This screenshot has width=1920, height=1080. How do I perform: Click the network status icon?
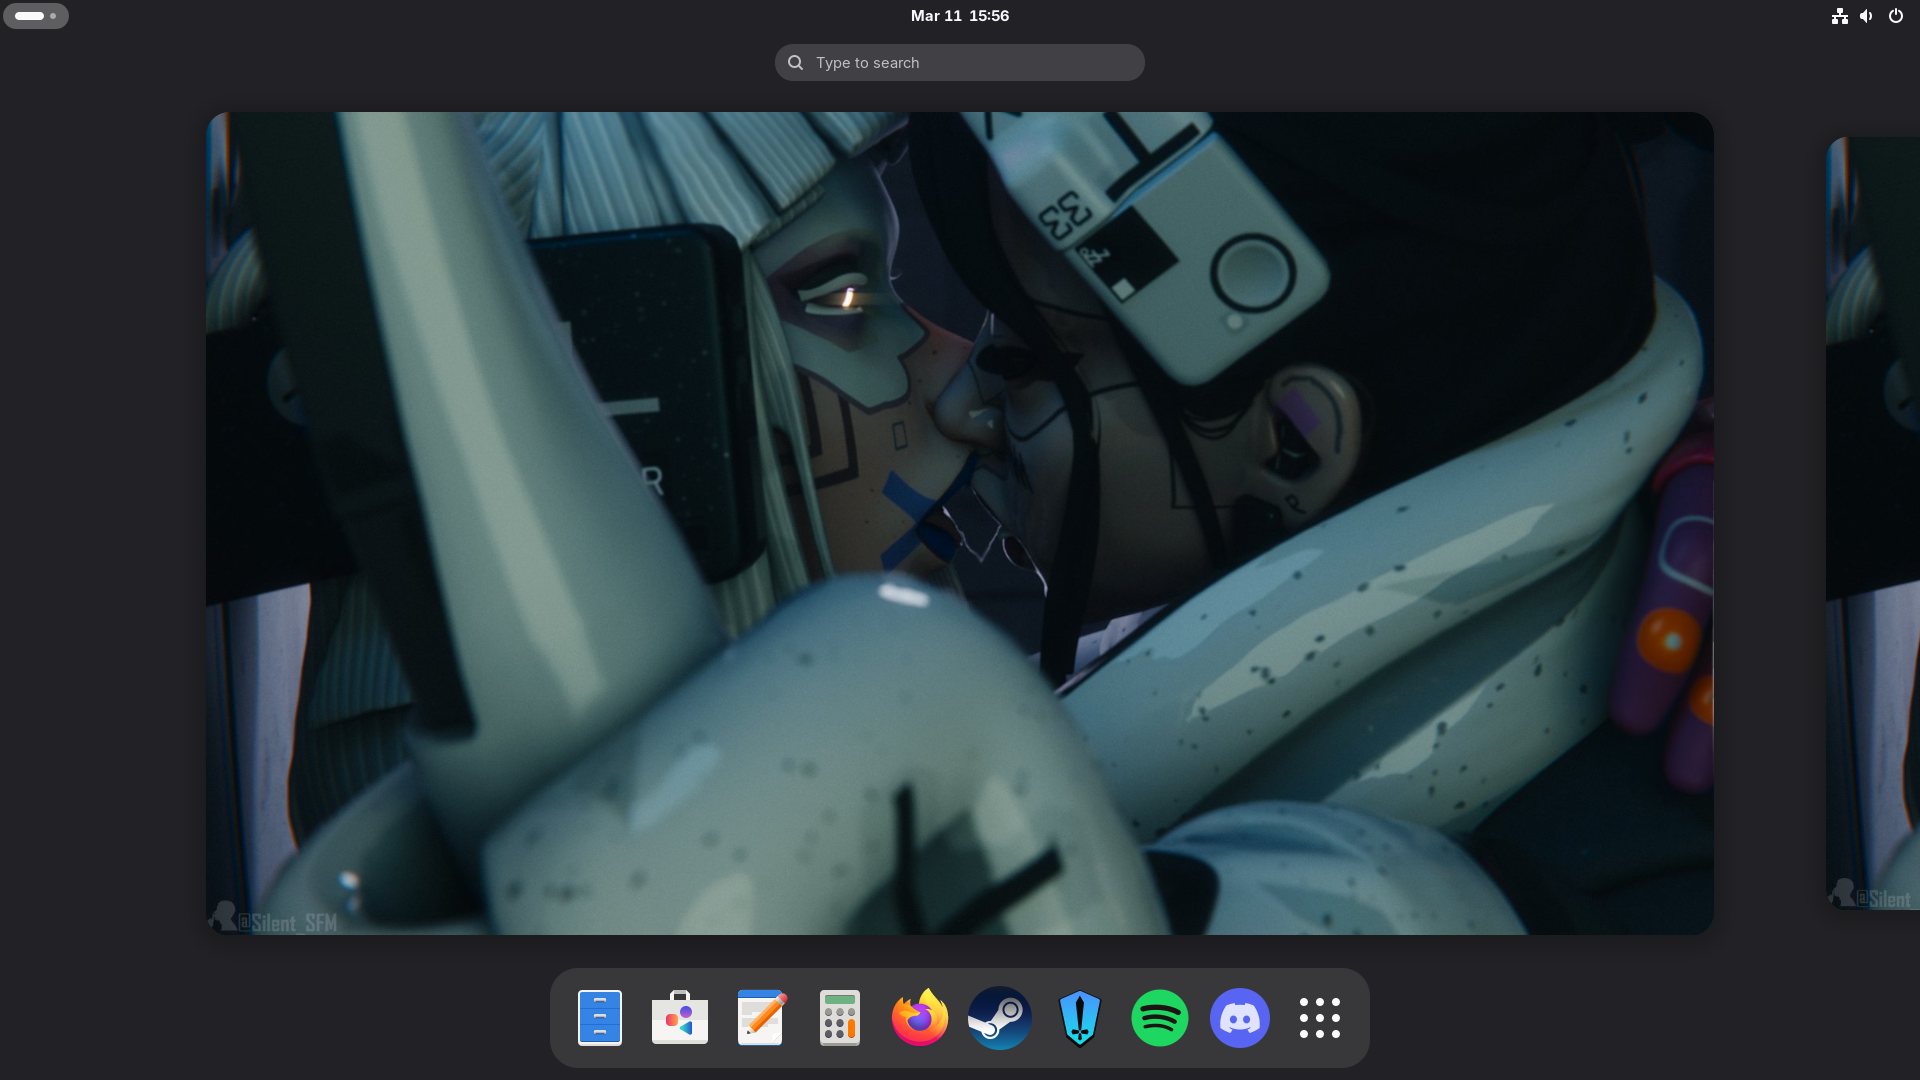coord(1839,16)
